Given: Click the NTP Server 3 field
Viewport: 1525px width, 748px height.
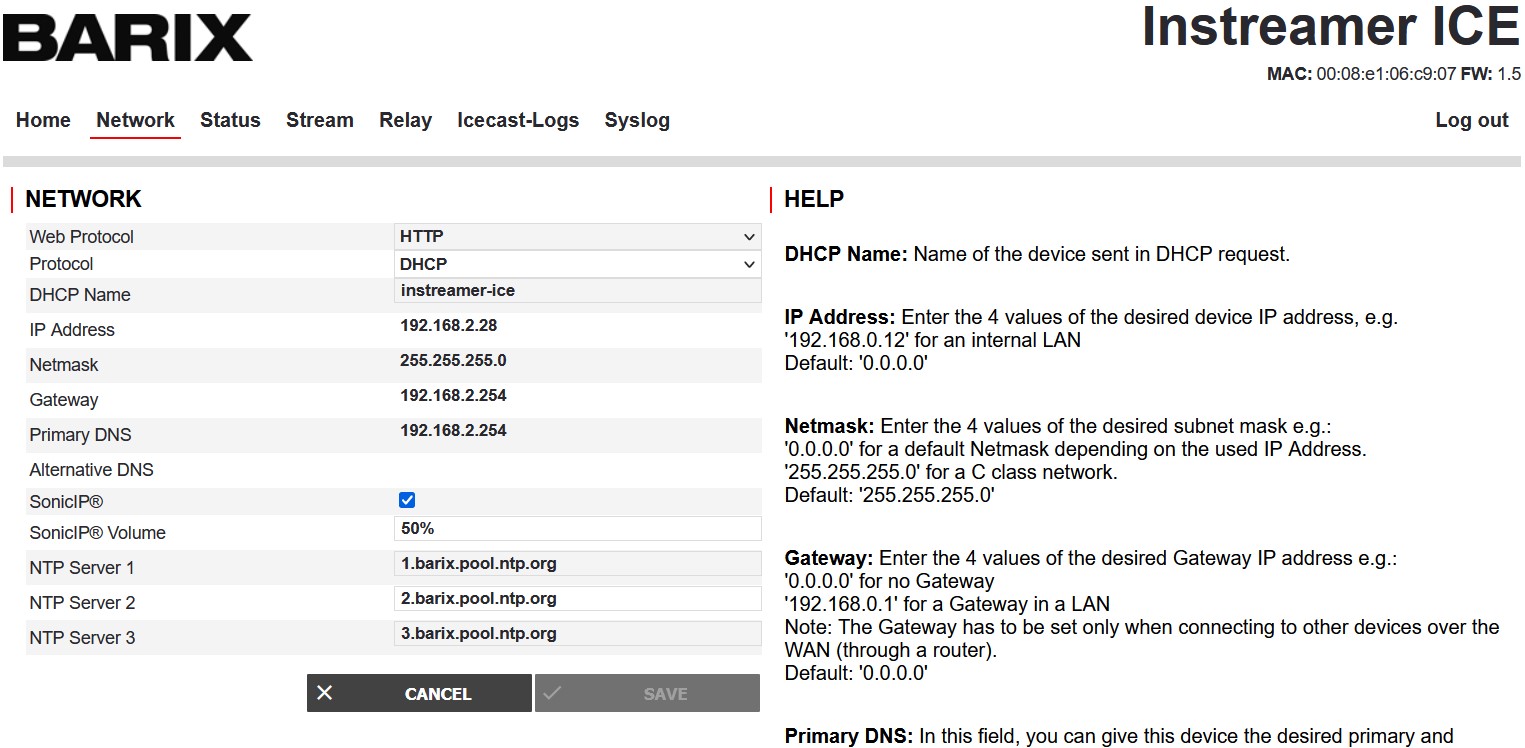Looking at the screenshot, I should point(577,634).
